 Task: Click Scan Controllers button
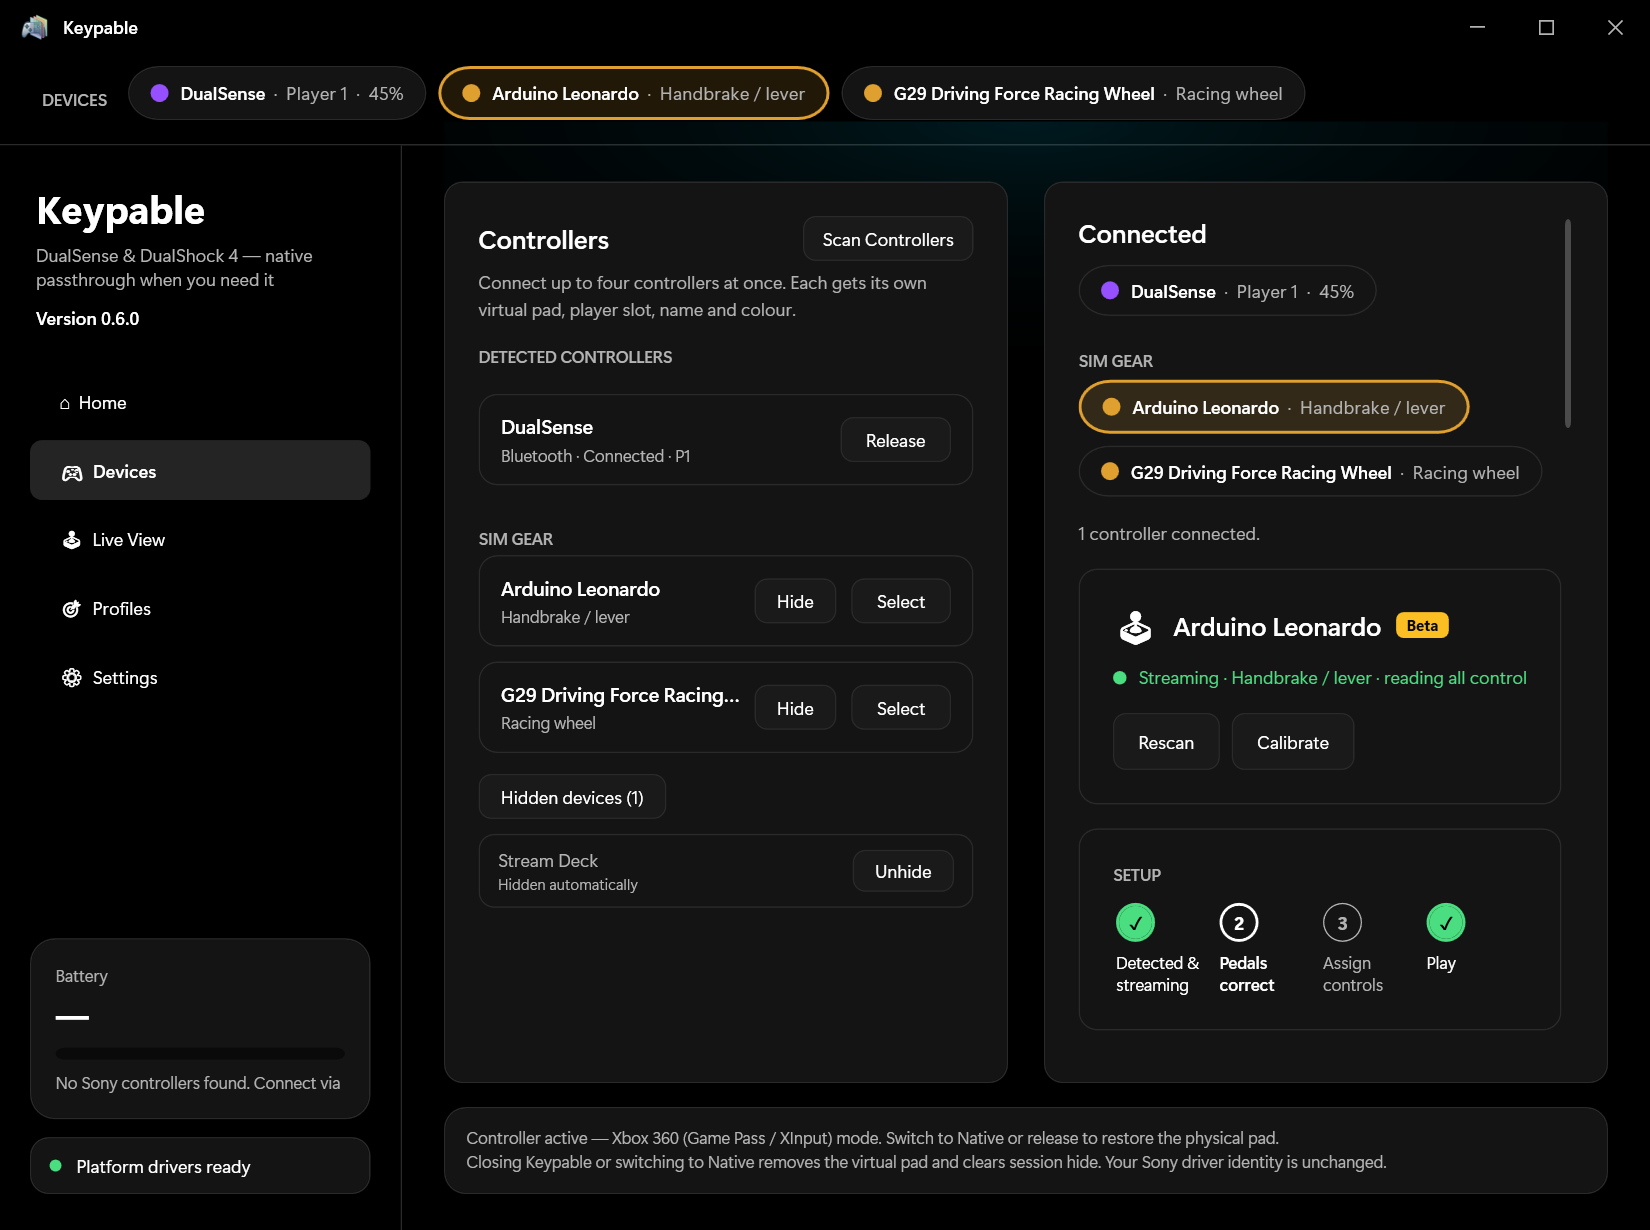pos(888,239)
